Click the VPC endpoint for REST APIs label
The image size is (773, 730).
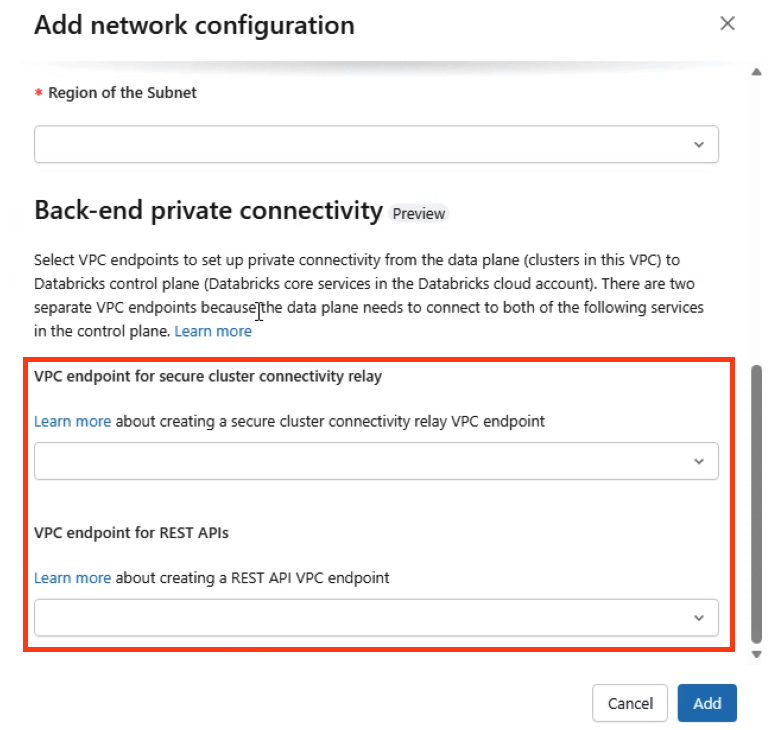[131, 533]
